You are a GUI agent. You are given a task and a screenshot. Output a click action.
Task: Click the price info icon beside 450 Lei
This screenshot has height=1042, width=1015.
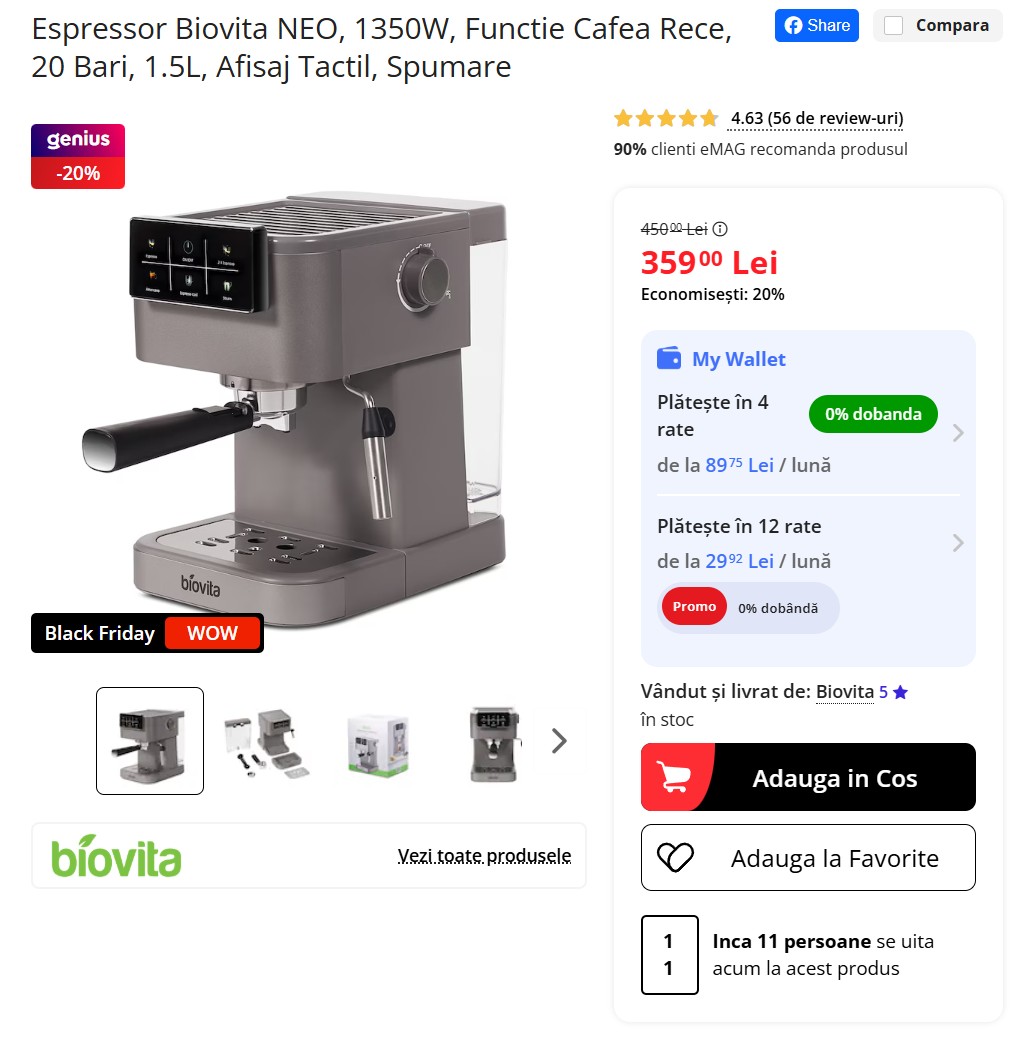720,229
